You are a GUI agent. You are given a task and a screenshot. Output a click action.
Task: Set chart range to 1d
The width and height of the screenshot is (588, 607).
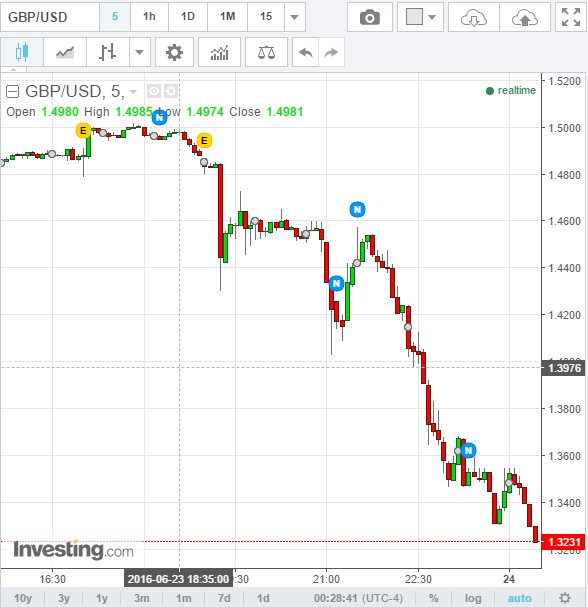263,598
